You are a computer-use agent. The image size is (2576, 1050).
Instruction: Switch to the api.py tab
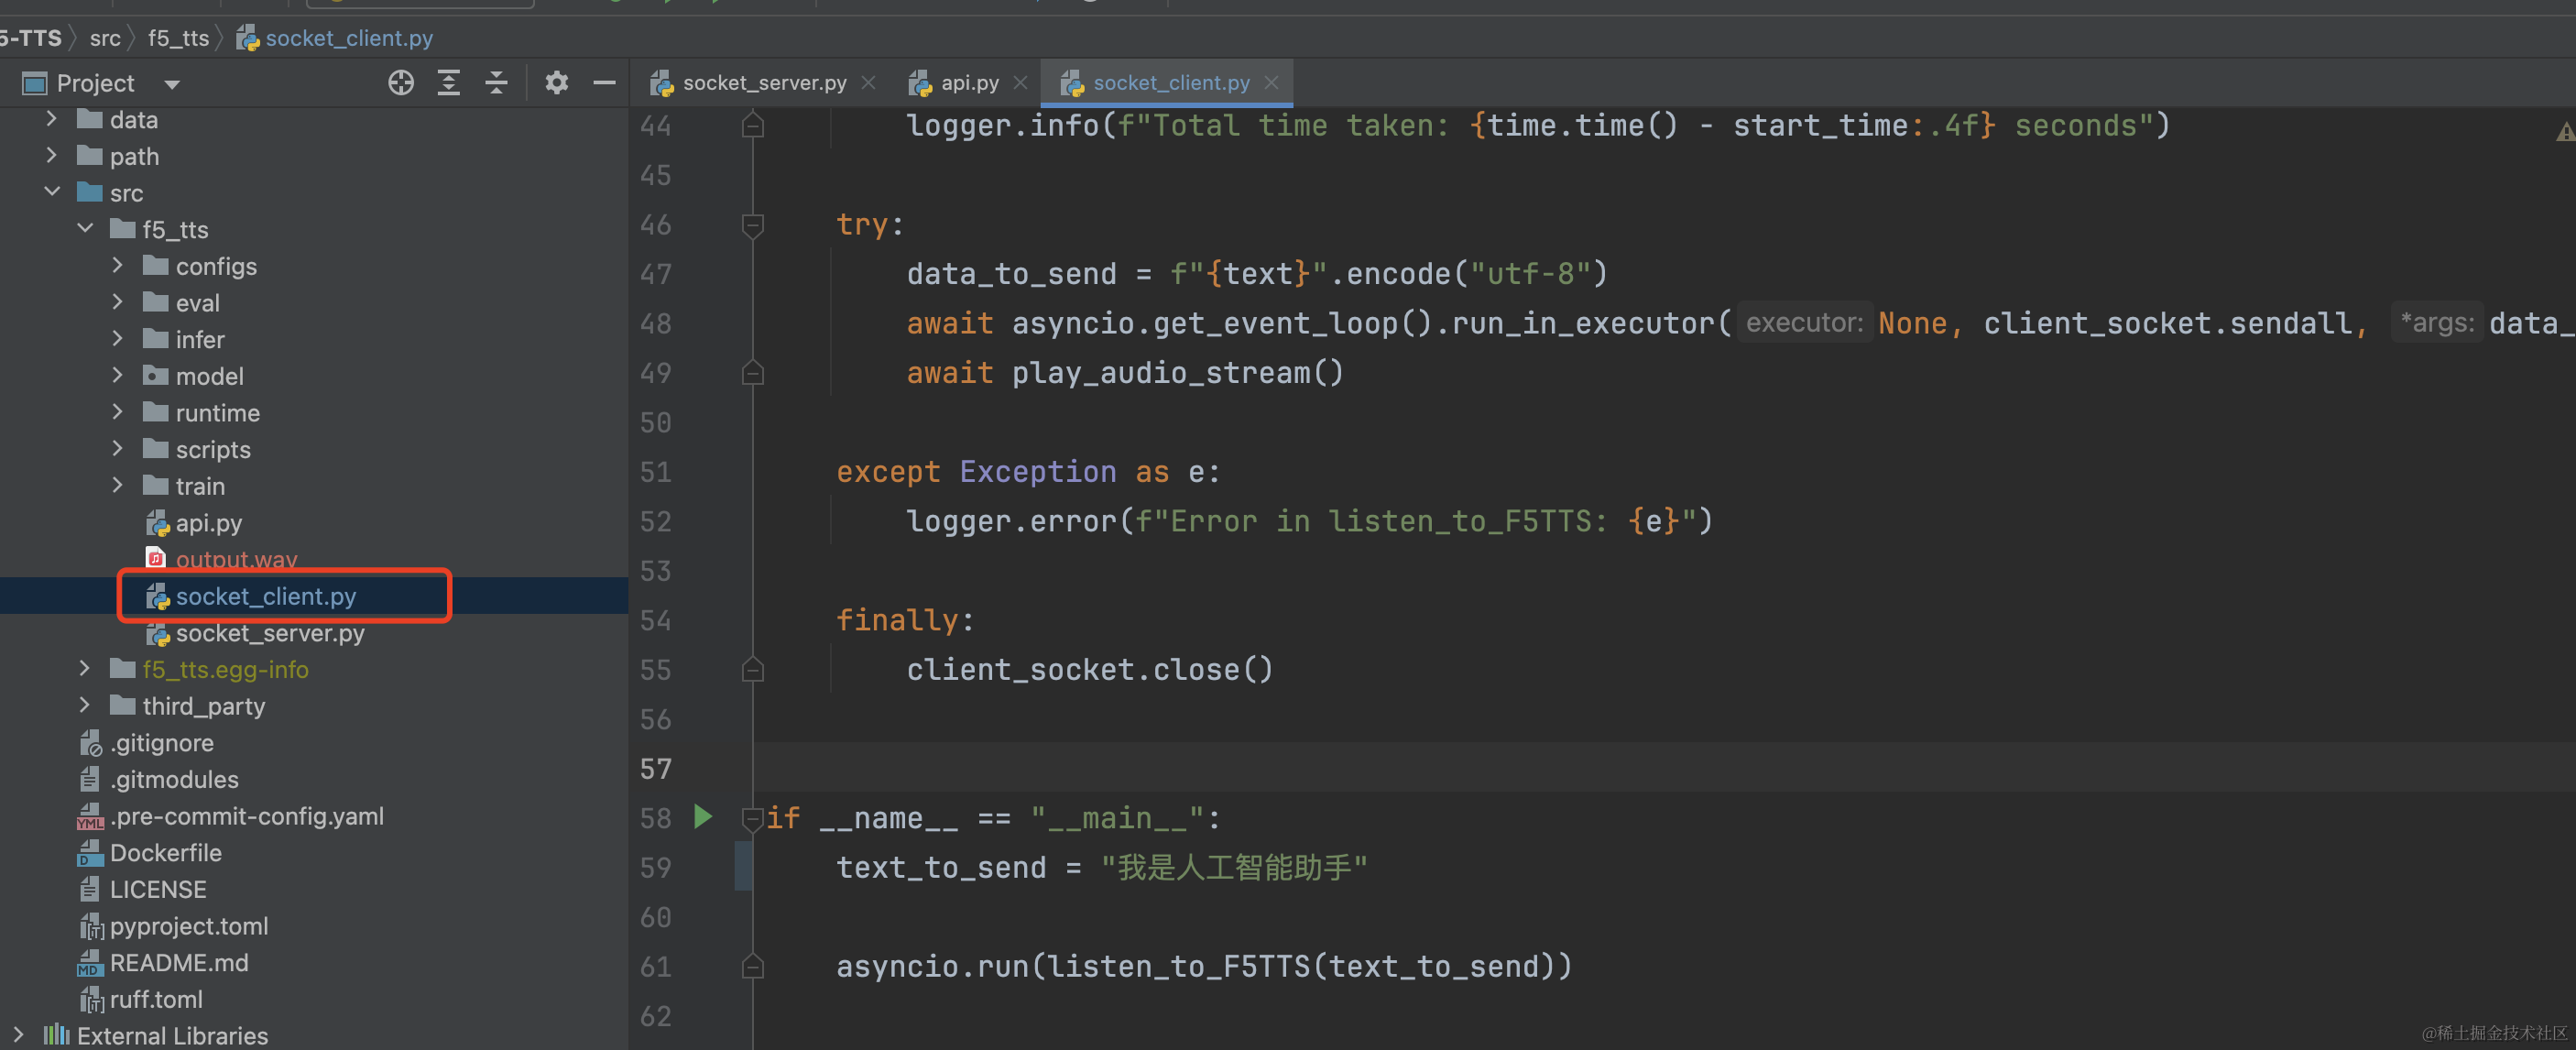(x=968, y=83)
